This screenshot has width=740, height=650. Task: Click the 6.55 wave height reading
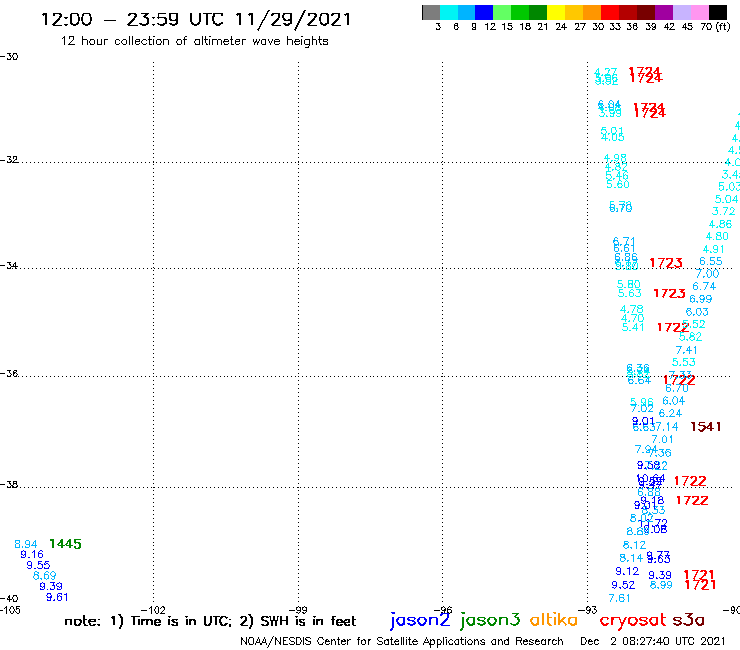click(x=711, y=261)
